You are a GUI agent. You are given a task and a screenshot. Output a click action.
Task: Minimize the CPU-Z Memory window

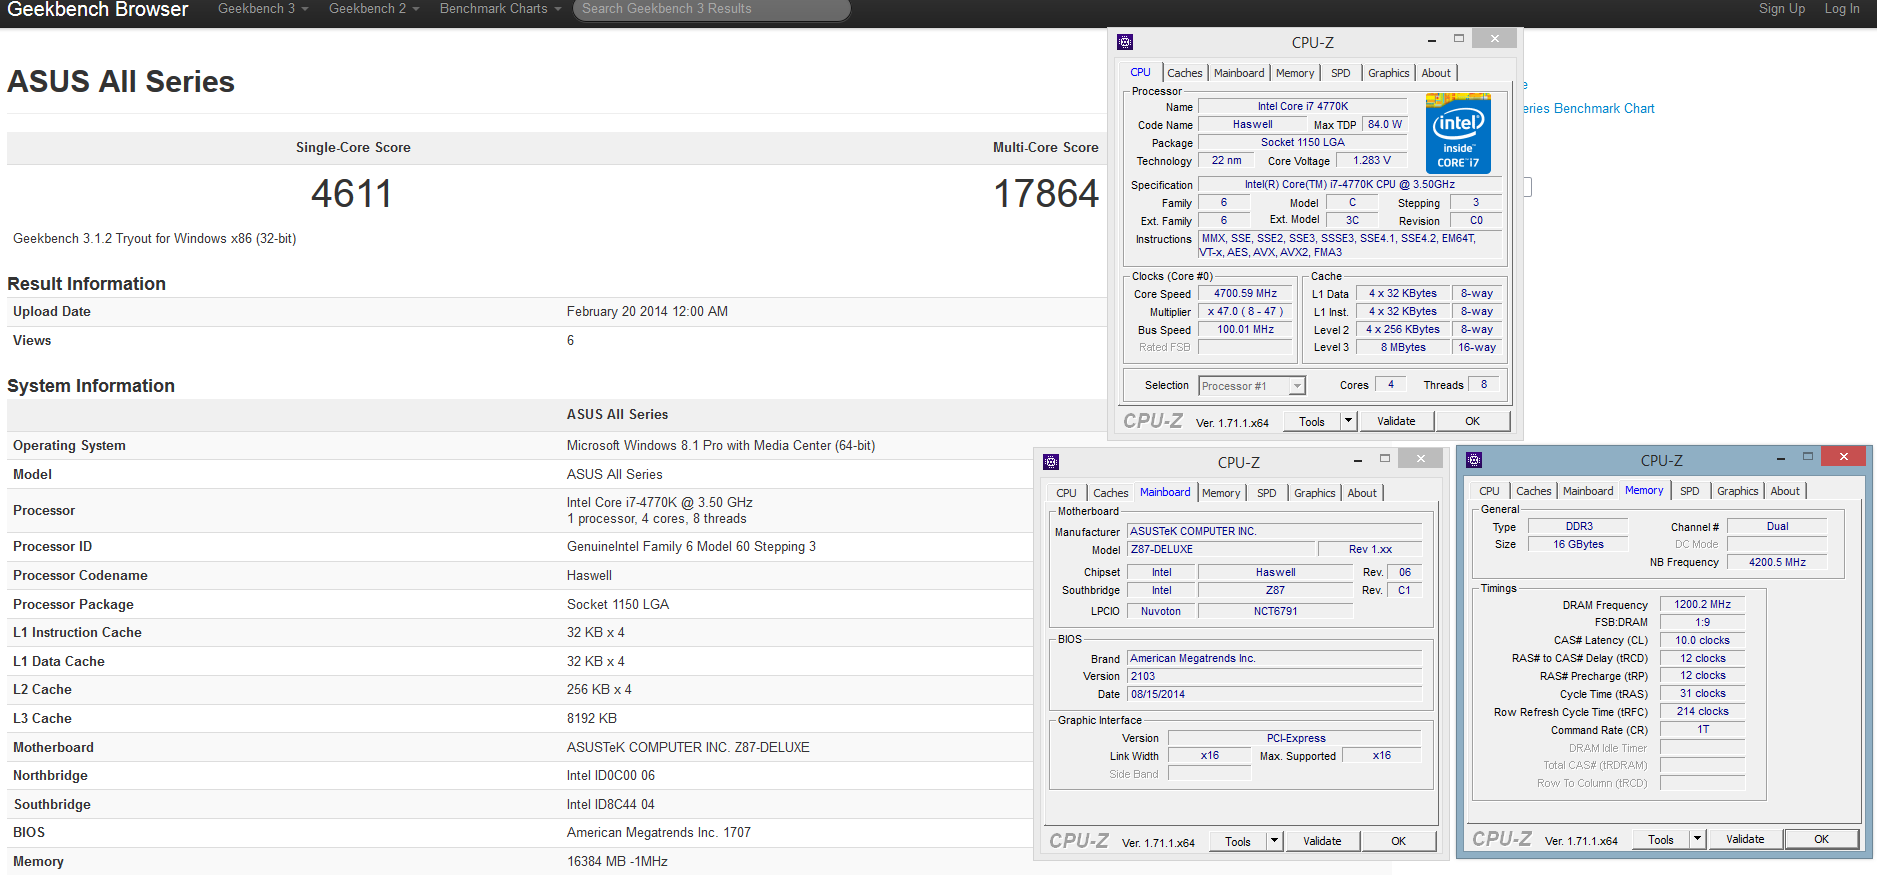coord(1782,458)
